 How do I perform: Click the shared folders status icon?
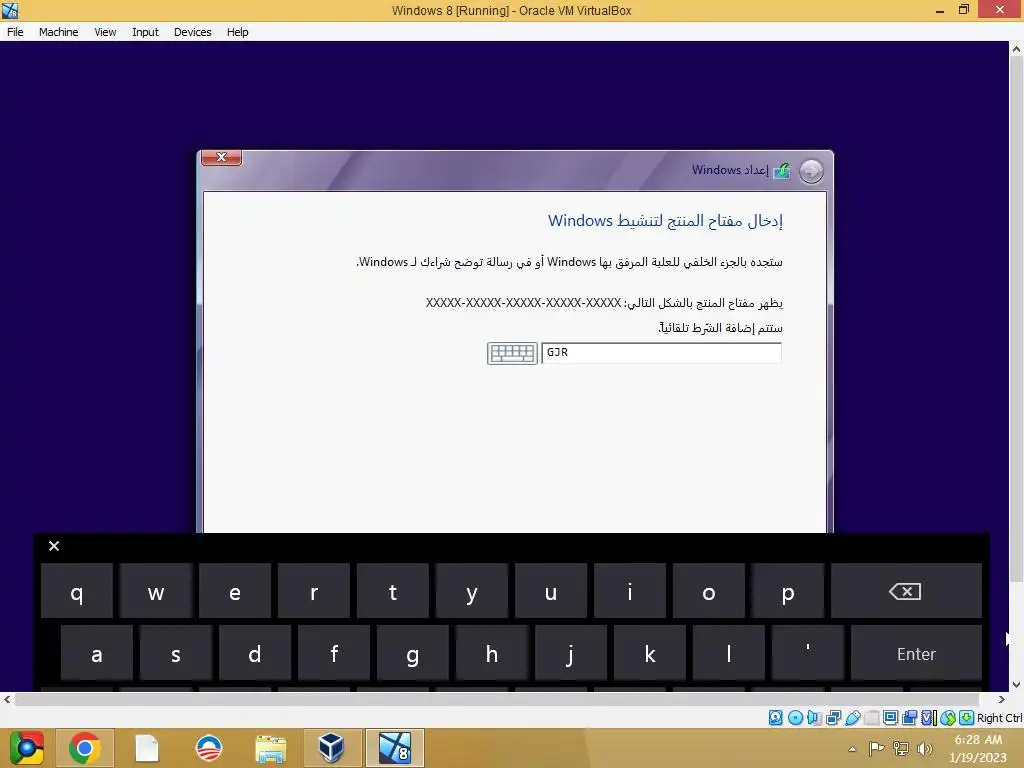click(871, 718)
